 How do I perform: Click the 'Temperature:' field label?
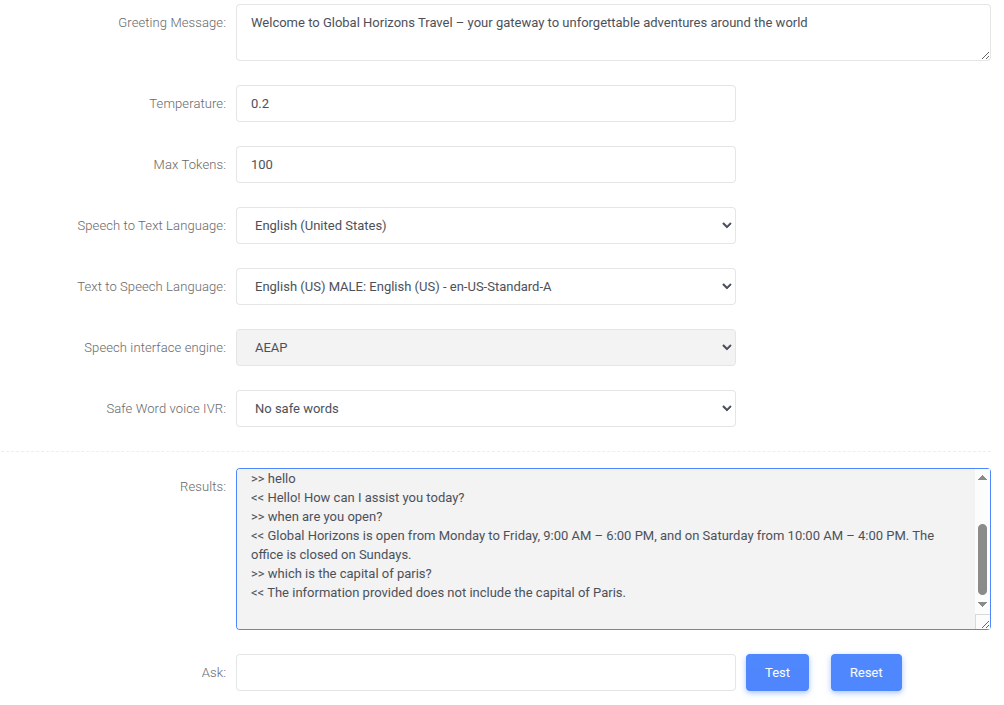click(x=187, y=104)
